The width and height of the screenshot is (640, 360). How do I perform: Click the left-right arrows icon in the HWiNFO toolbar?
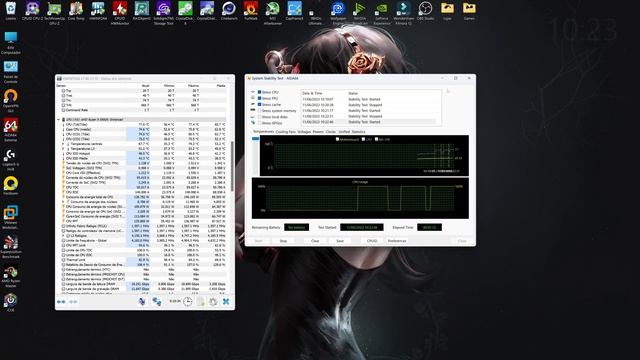click(x=61, y=302)
